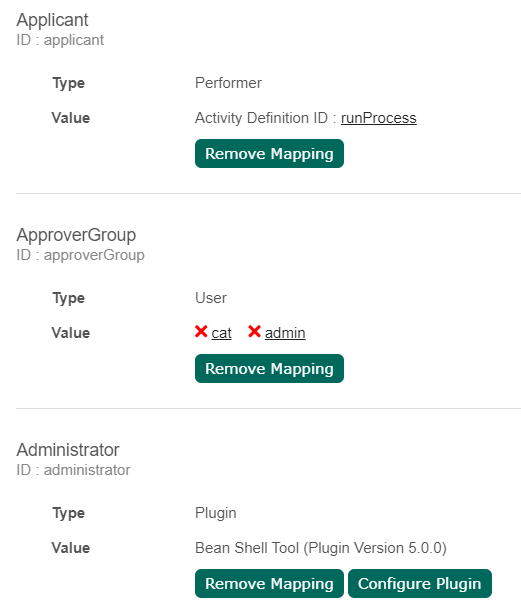Click the 'ID : administrator' text
Screen dimensions: 521x612
[73, 470]
